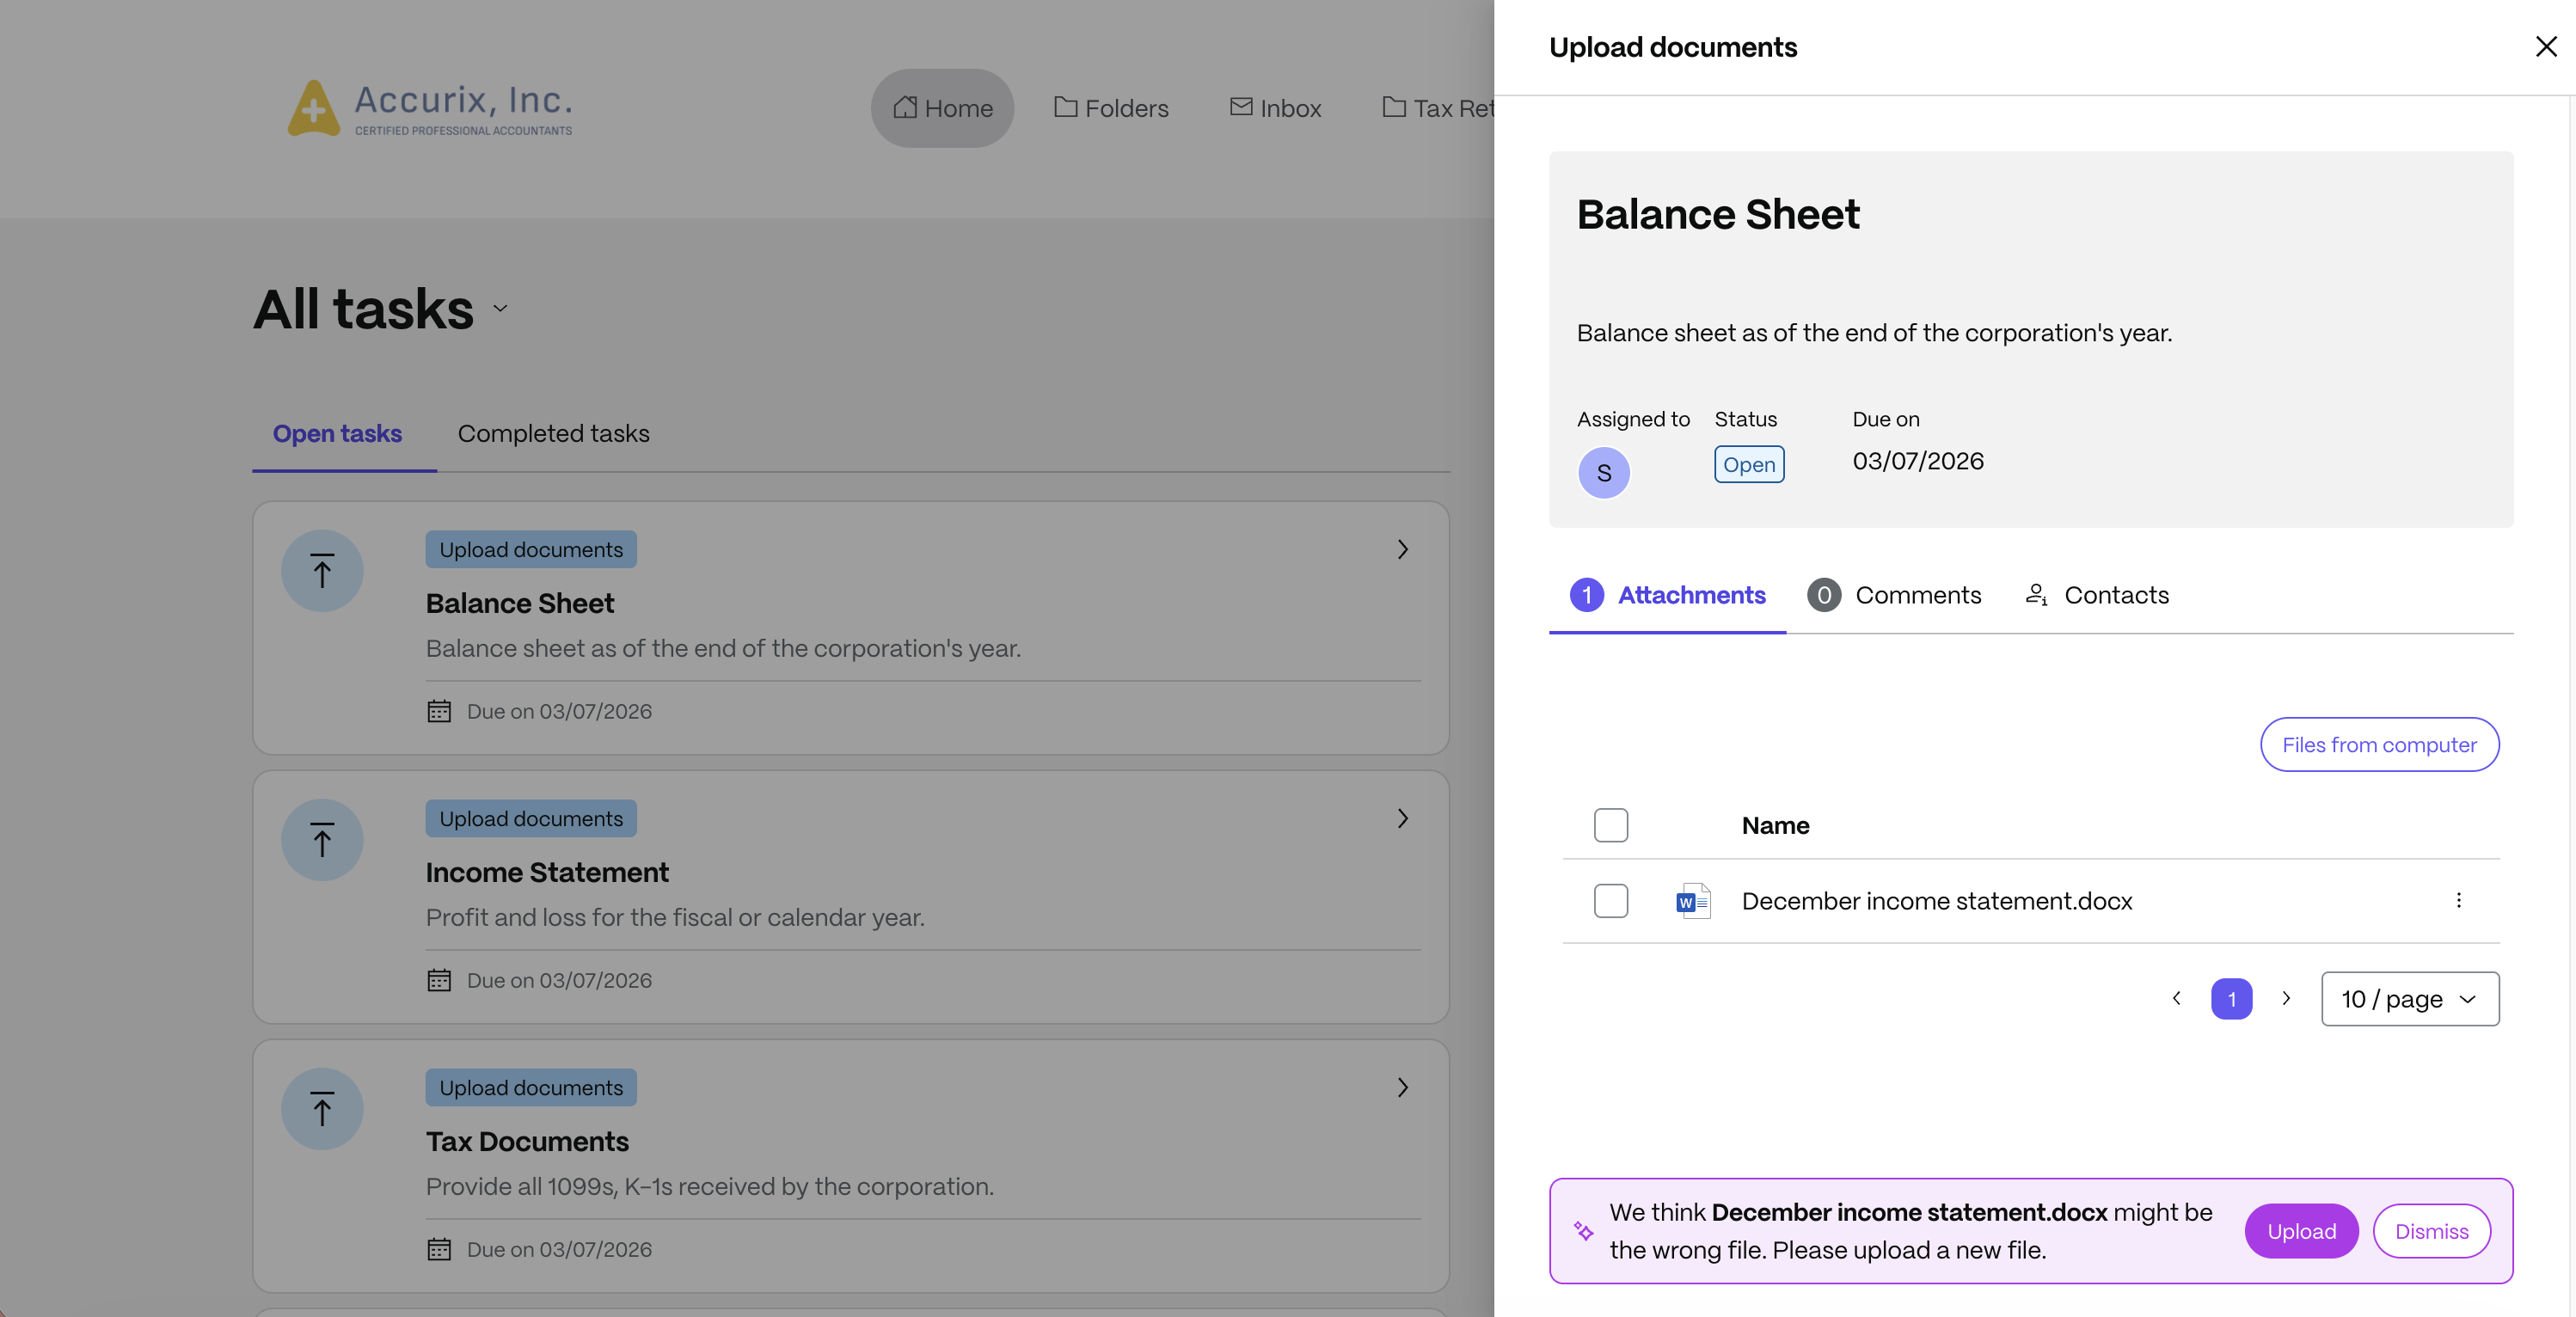Go to the previous attachments page
This screenshot has width=2576, height=1317.
tap(2176, 998)
